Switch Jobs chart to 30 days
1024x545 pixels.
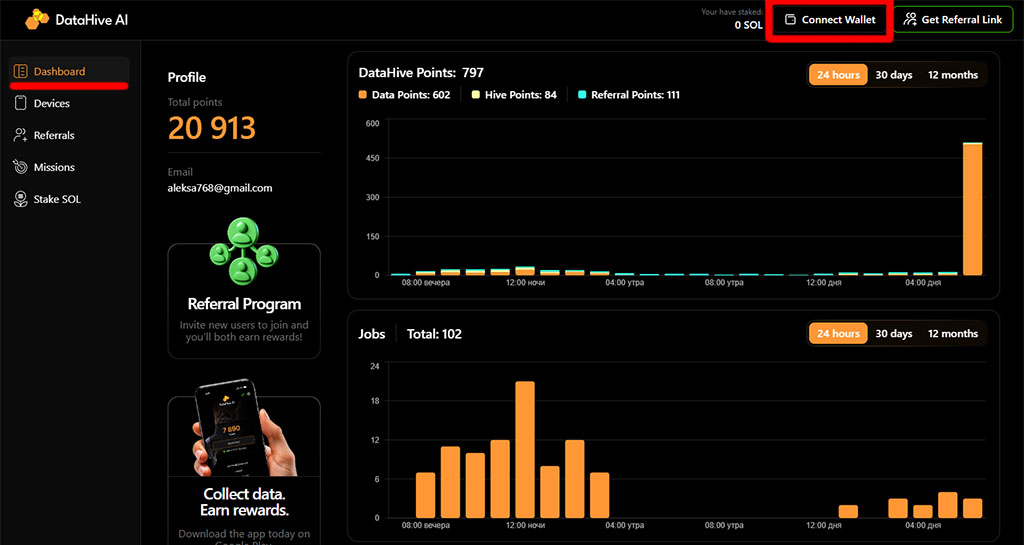click(893, 333)
